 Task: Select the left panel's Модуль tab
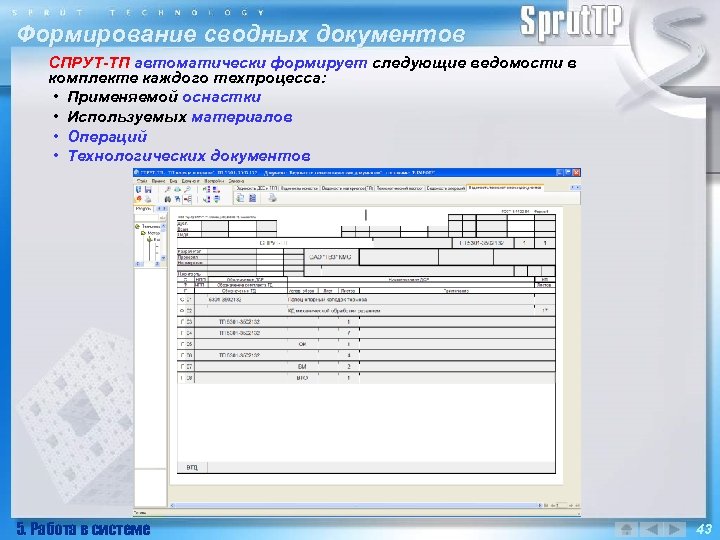(x=143, y=209)
